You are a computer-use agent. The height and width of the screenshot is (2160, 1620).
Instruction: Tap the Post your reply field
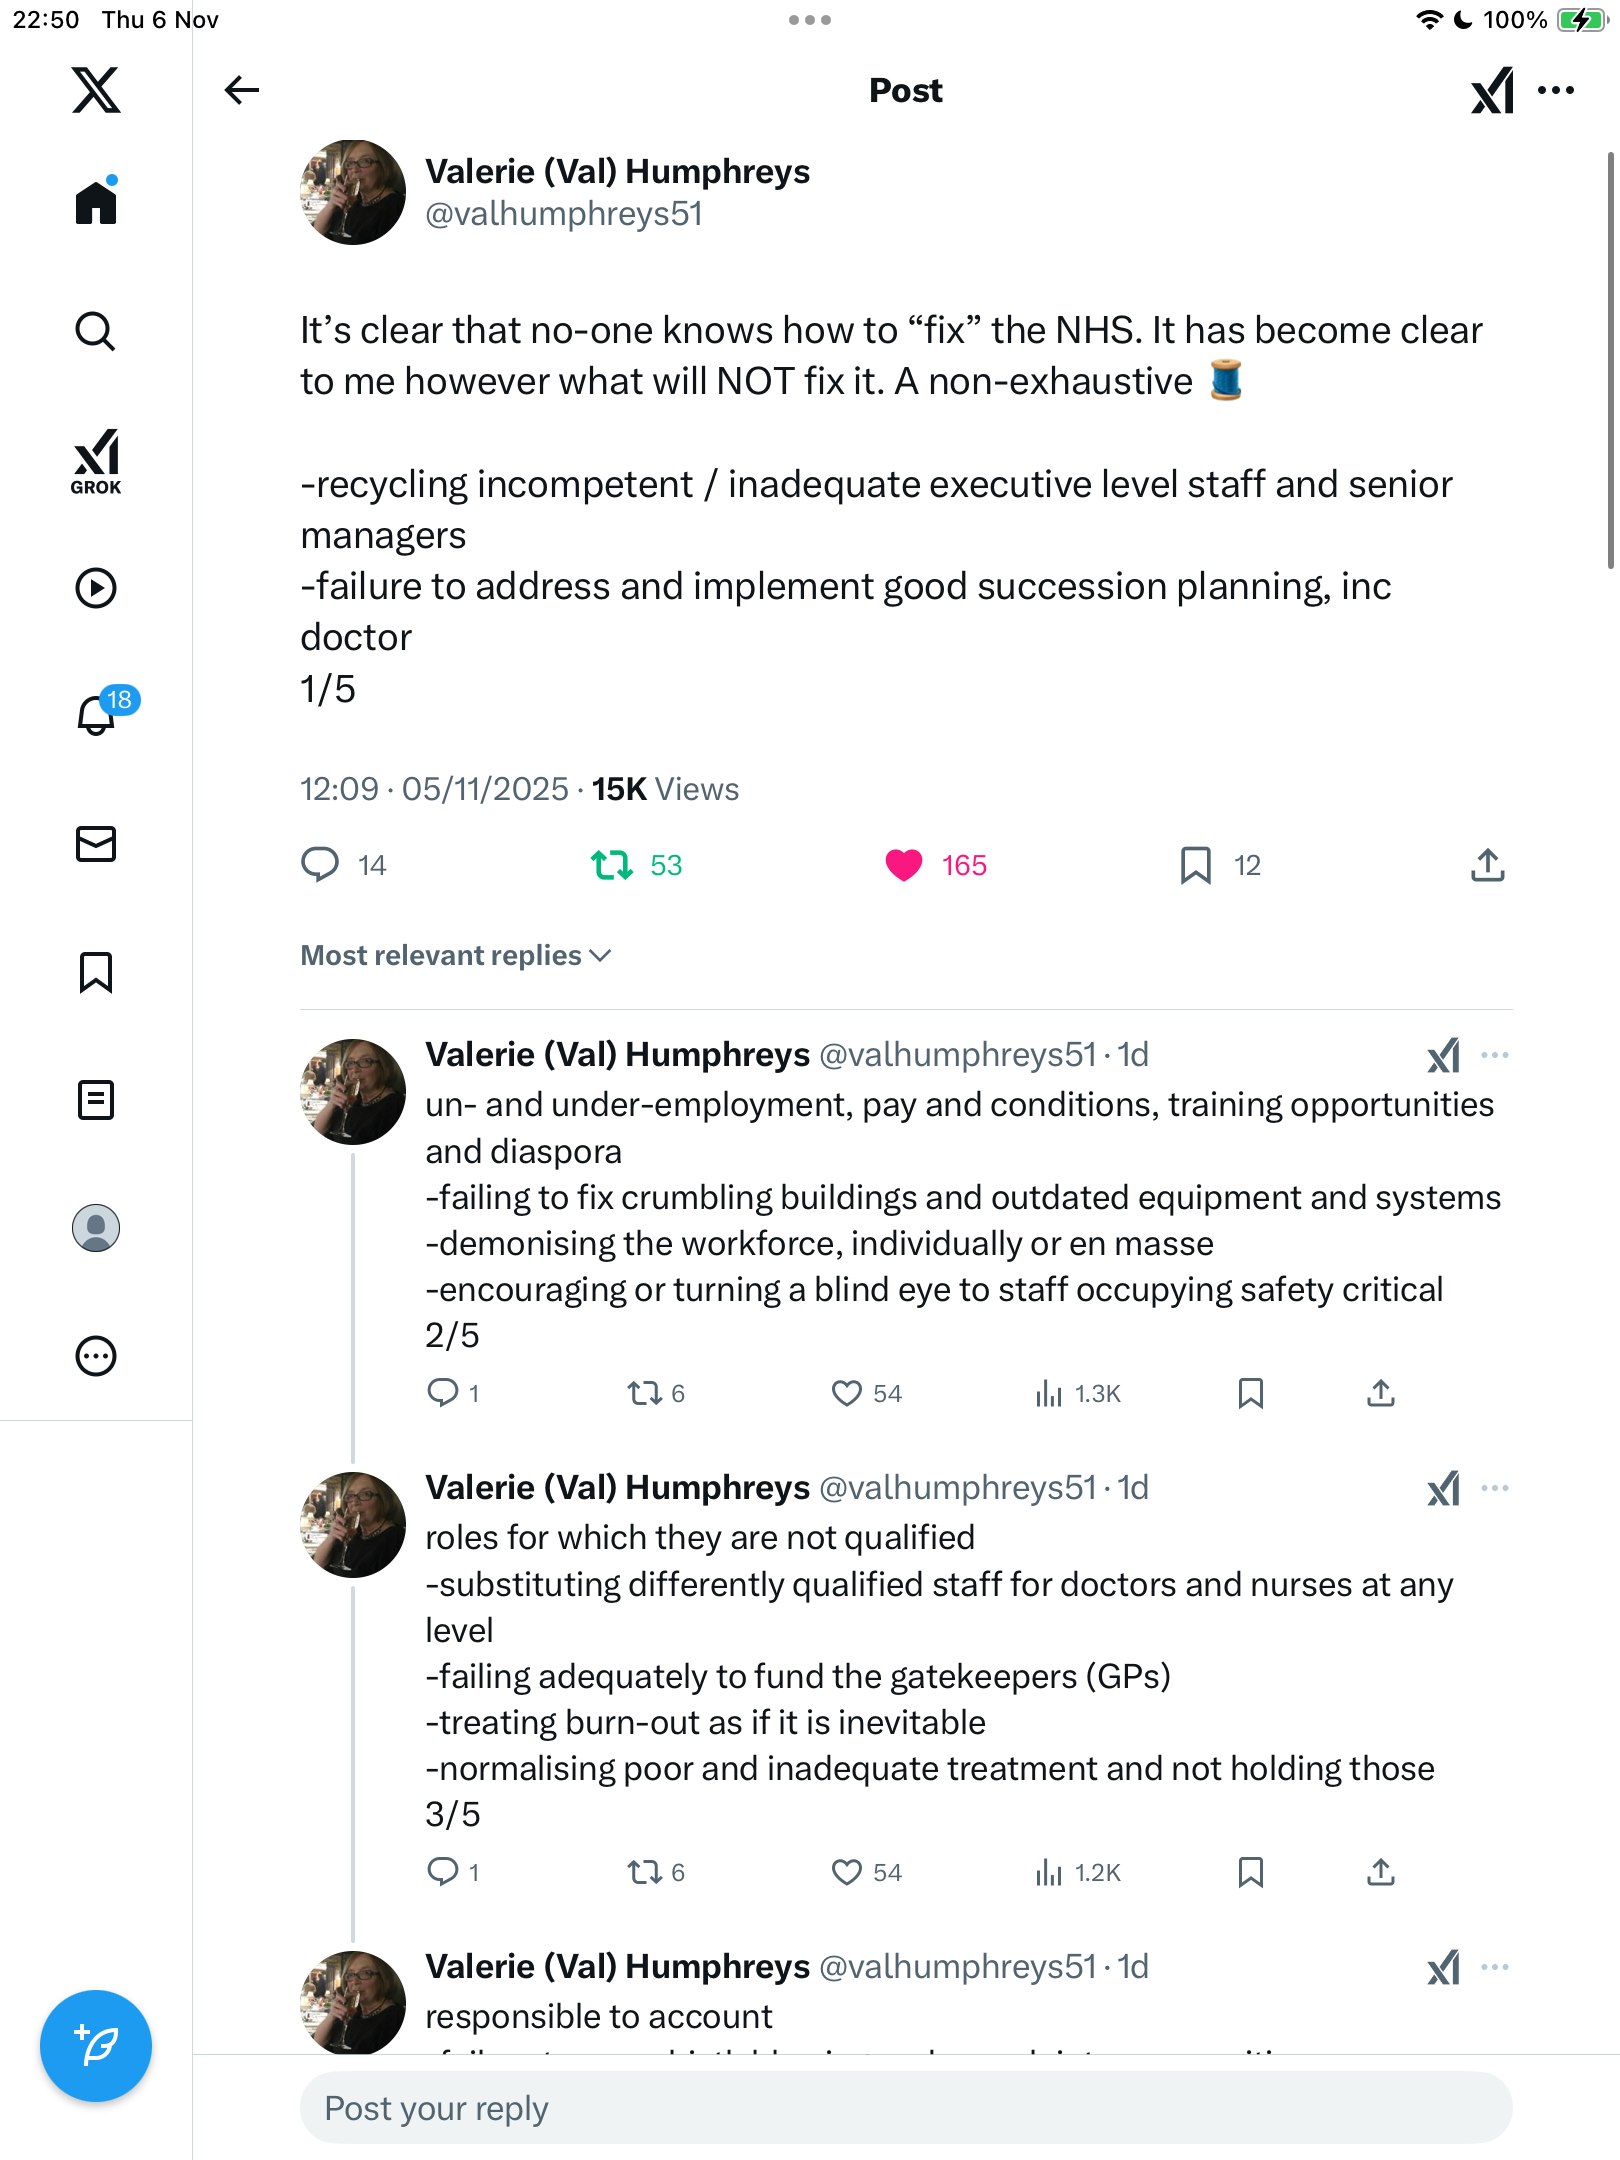(906, 2108)
